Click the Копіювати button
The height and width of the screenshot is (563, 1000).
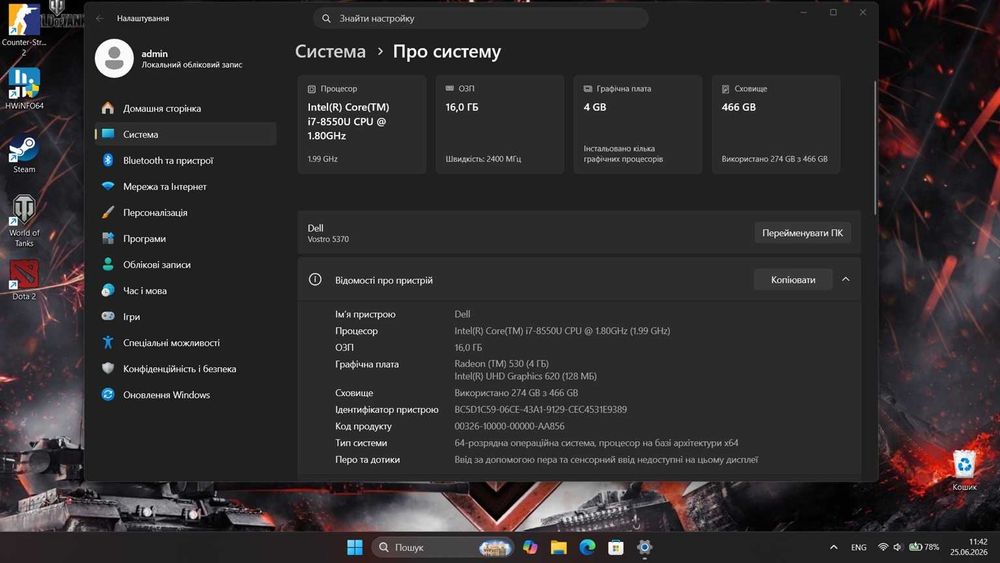793,280
